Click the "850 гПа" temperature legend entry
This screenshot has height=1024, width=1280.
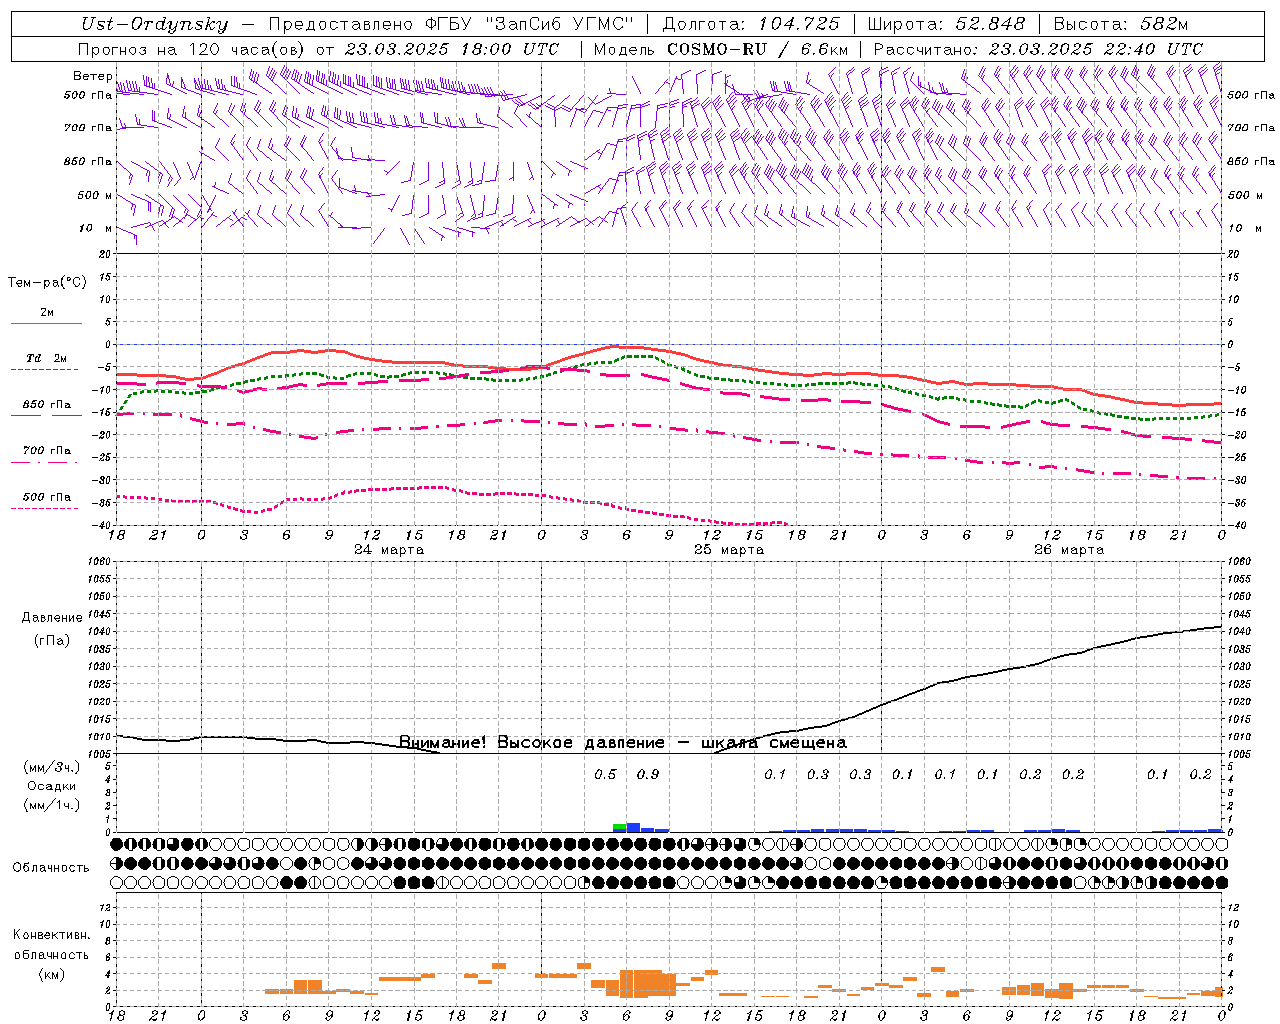click(47, 405)
